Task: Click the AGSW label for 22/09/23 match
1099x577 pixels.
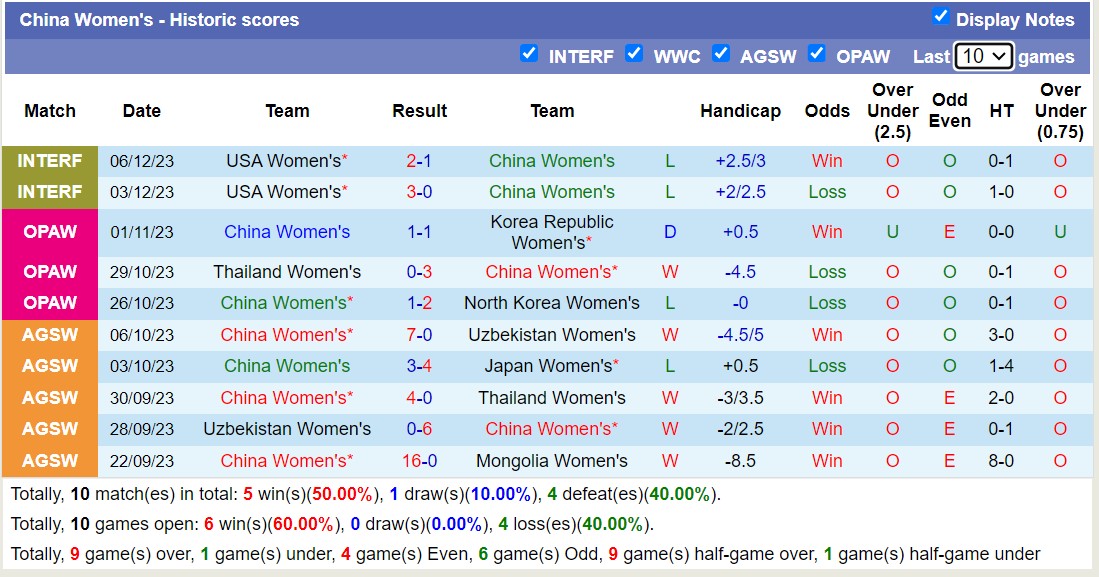Action: pyautogui.click(x=50, y=461)
